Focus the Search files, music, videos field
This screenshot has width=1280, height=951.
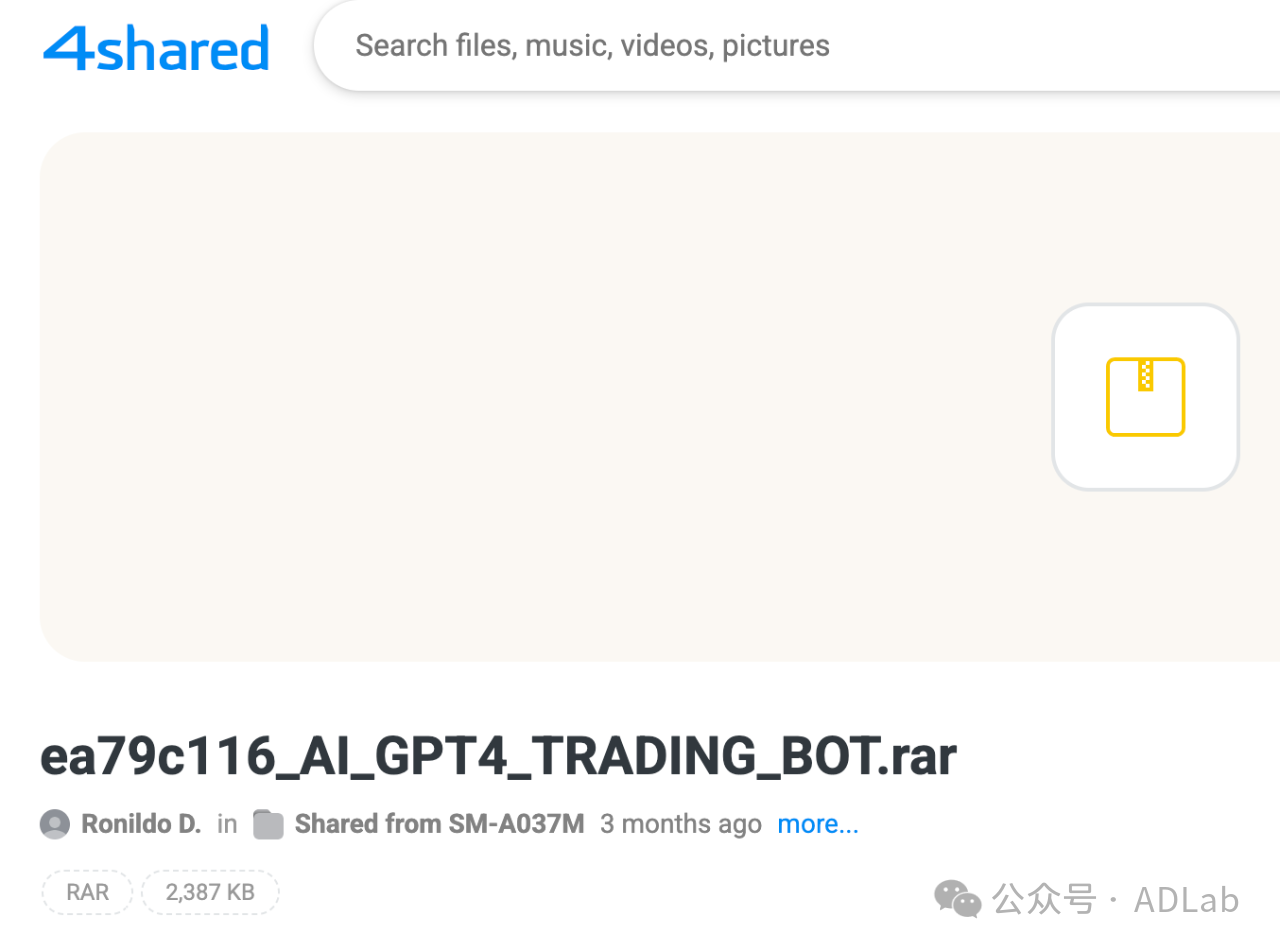pos(797,46)
